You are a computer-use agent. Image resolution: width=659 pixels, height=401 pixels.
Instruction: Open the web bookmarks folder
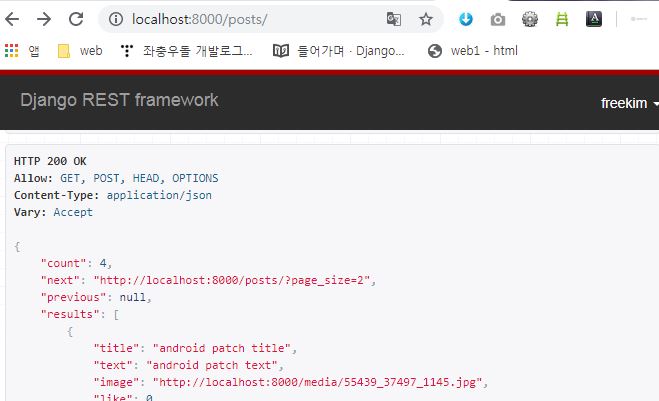pyautogui.click(x=80, y=51)
